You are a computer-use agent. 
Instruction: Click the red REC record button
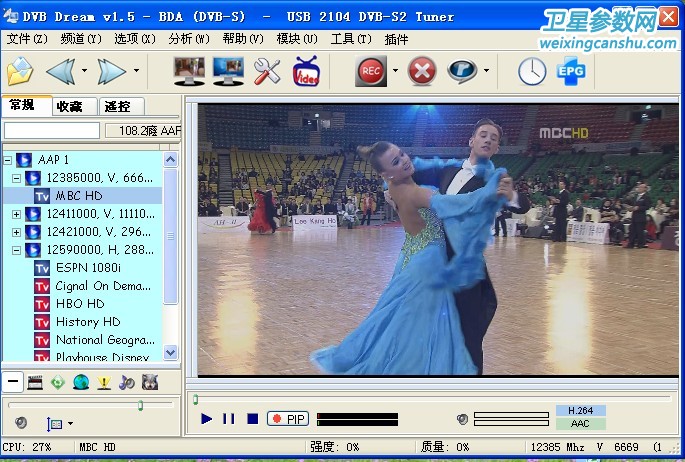[371, 71]
